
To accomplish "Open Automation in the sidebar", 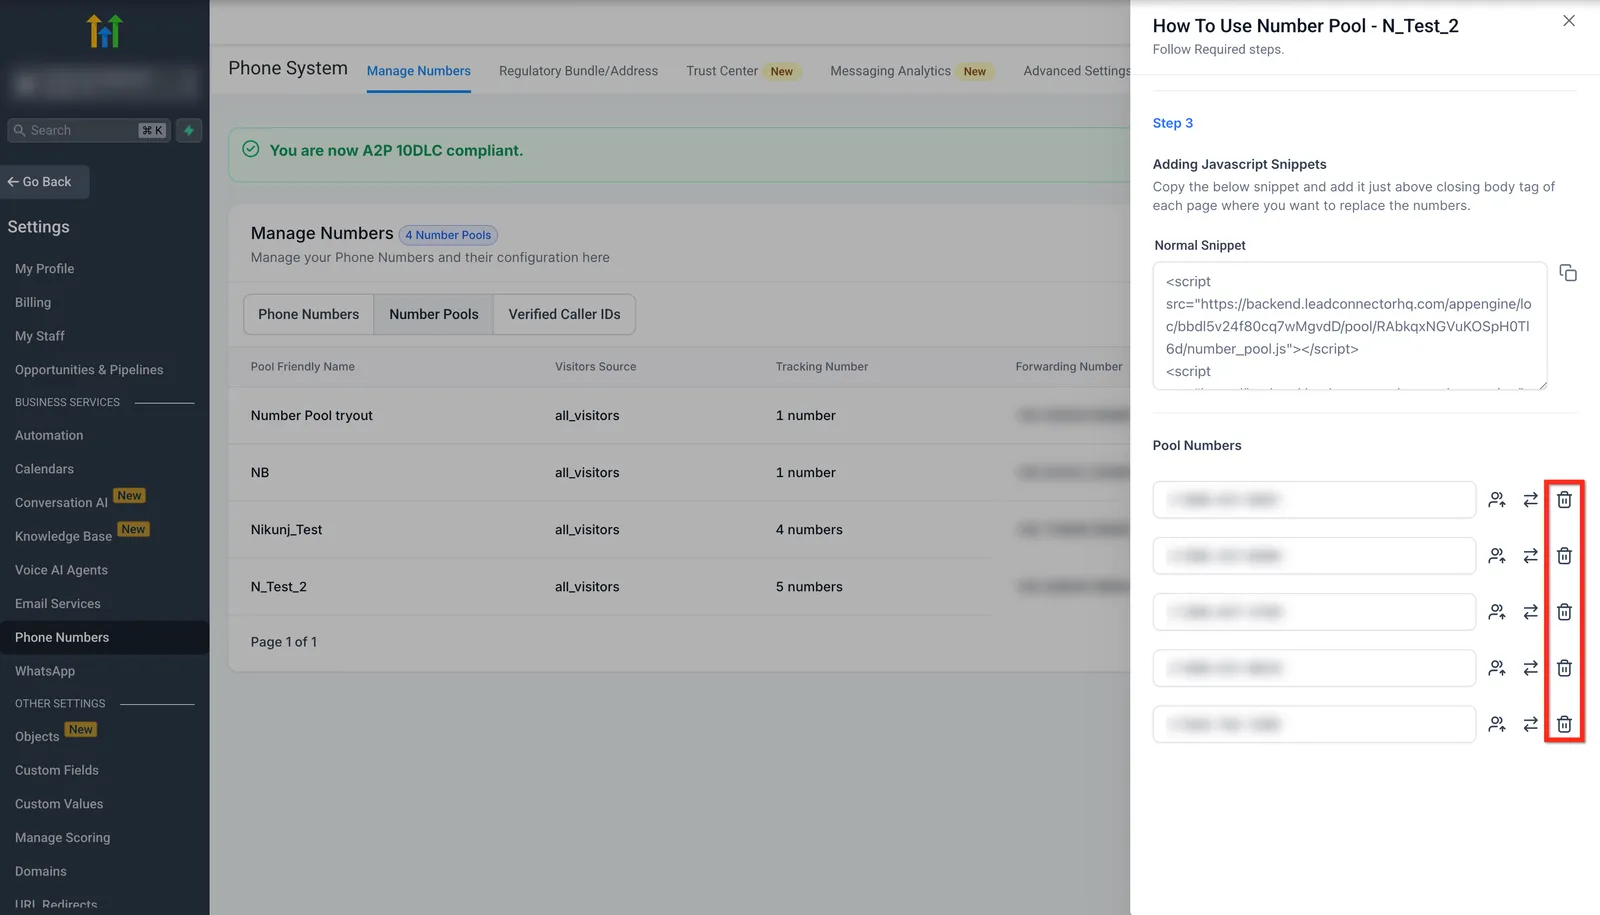I will (49, 435).
